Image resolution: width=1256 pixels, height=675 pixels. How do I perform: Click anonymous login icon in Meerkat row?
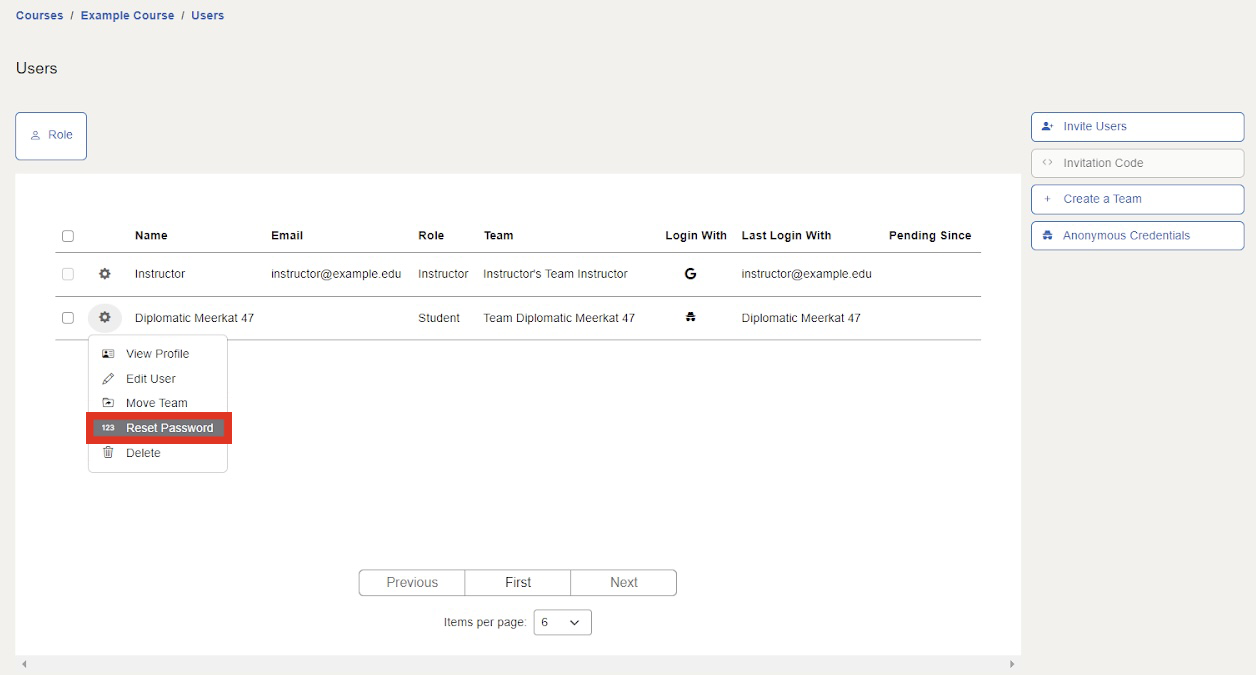[690, 317]
